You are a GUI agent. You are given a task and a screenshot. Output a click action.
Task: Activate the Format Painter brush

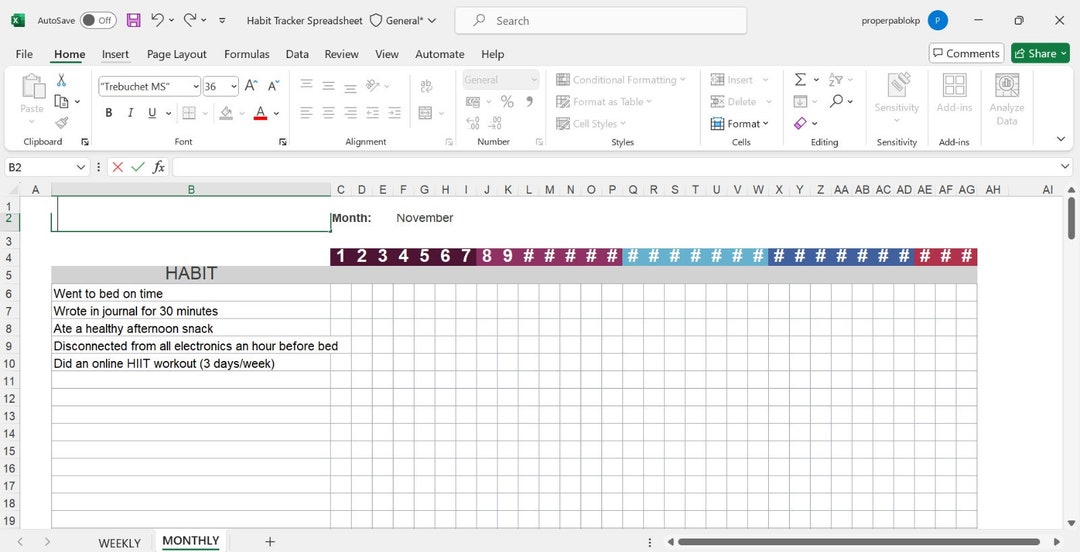[61, 123]
